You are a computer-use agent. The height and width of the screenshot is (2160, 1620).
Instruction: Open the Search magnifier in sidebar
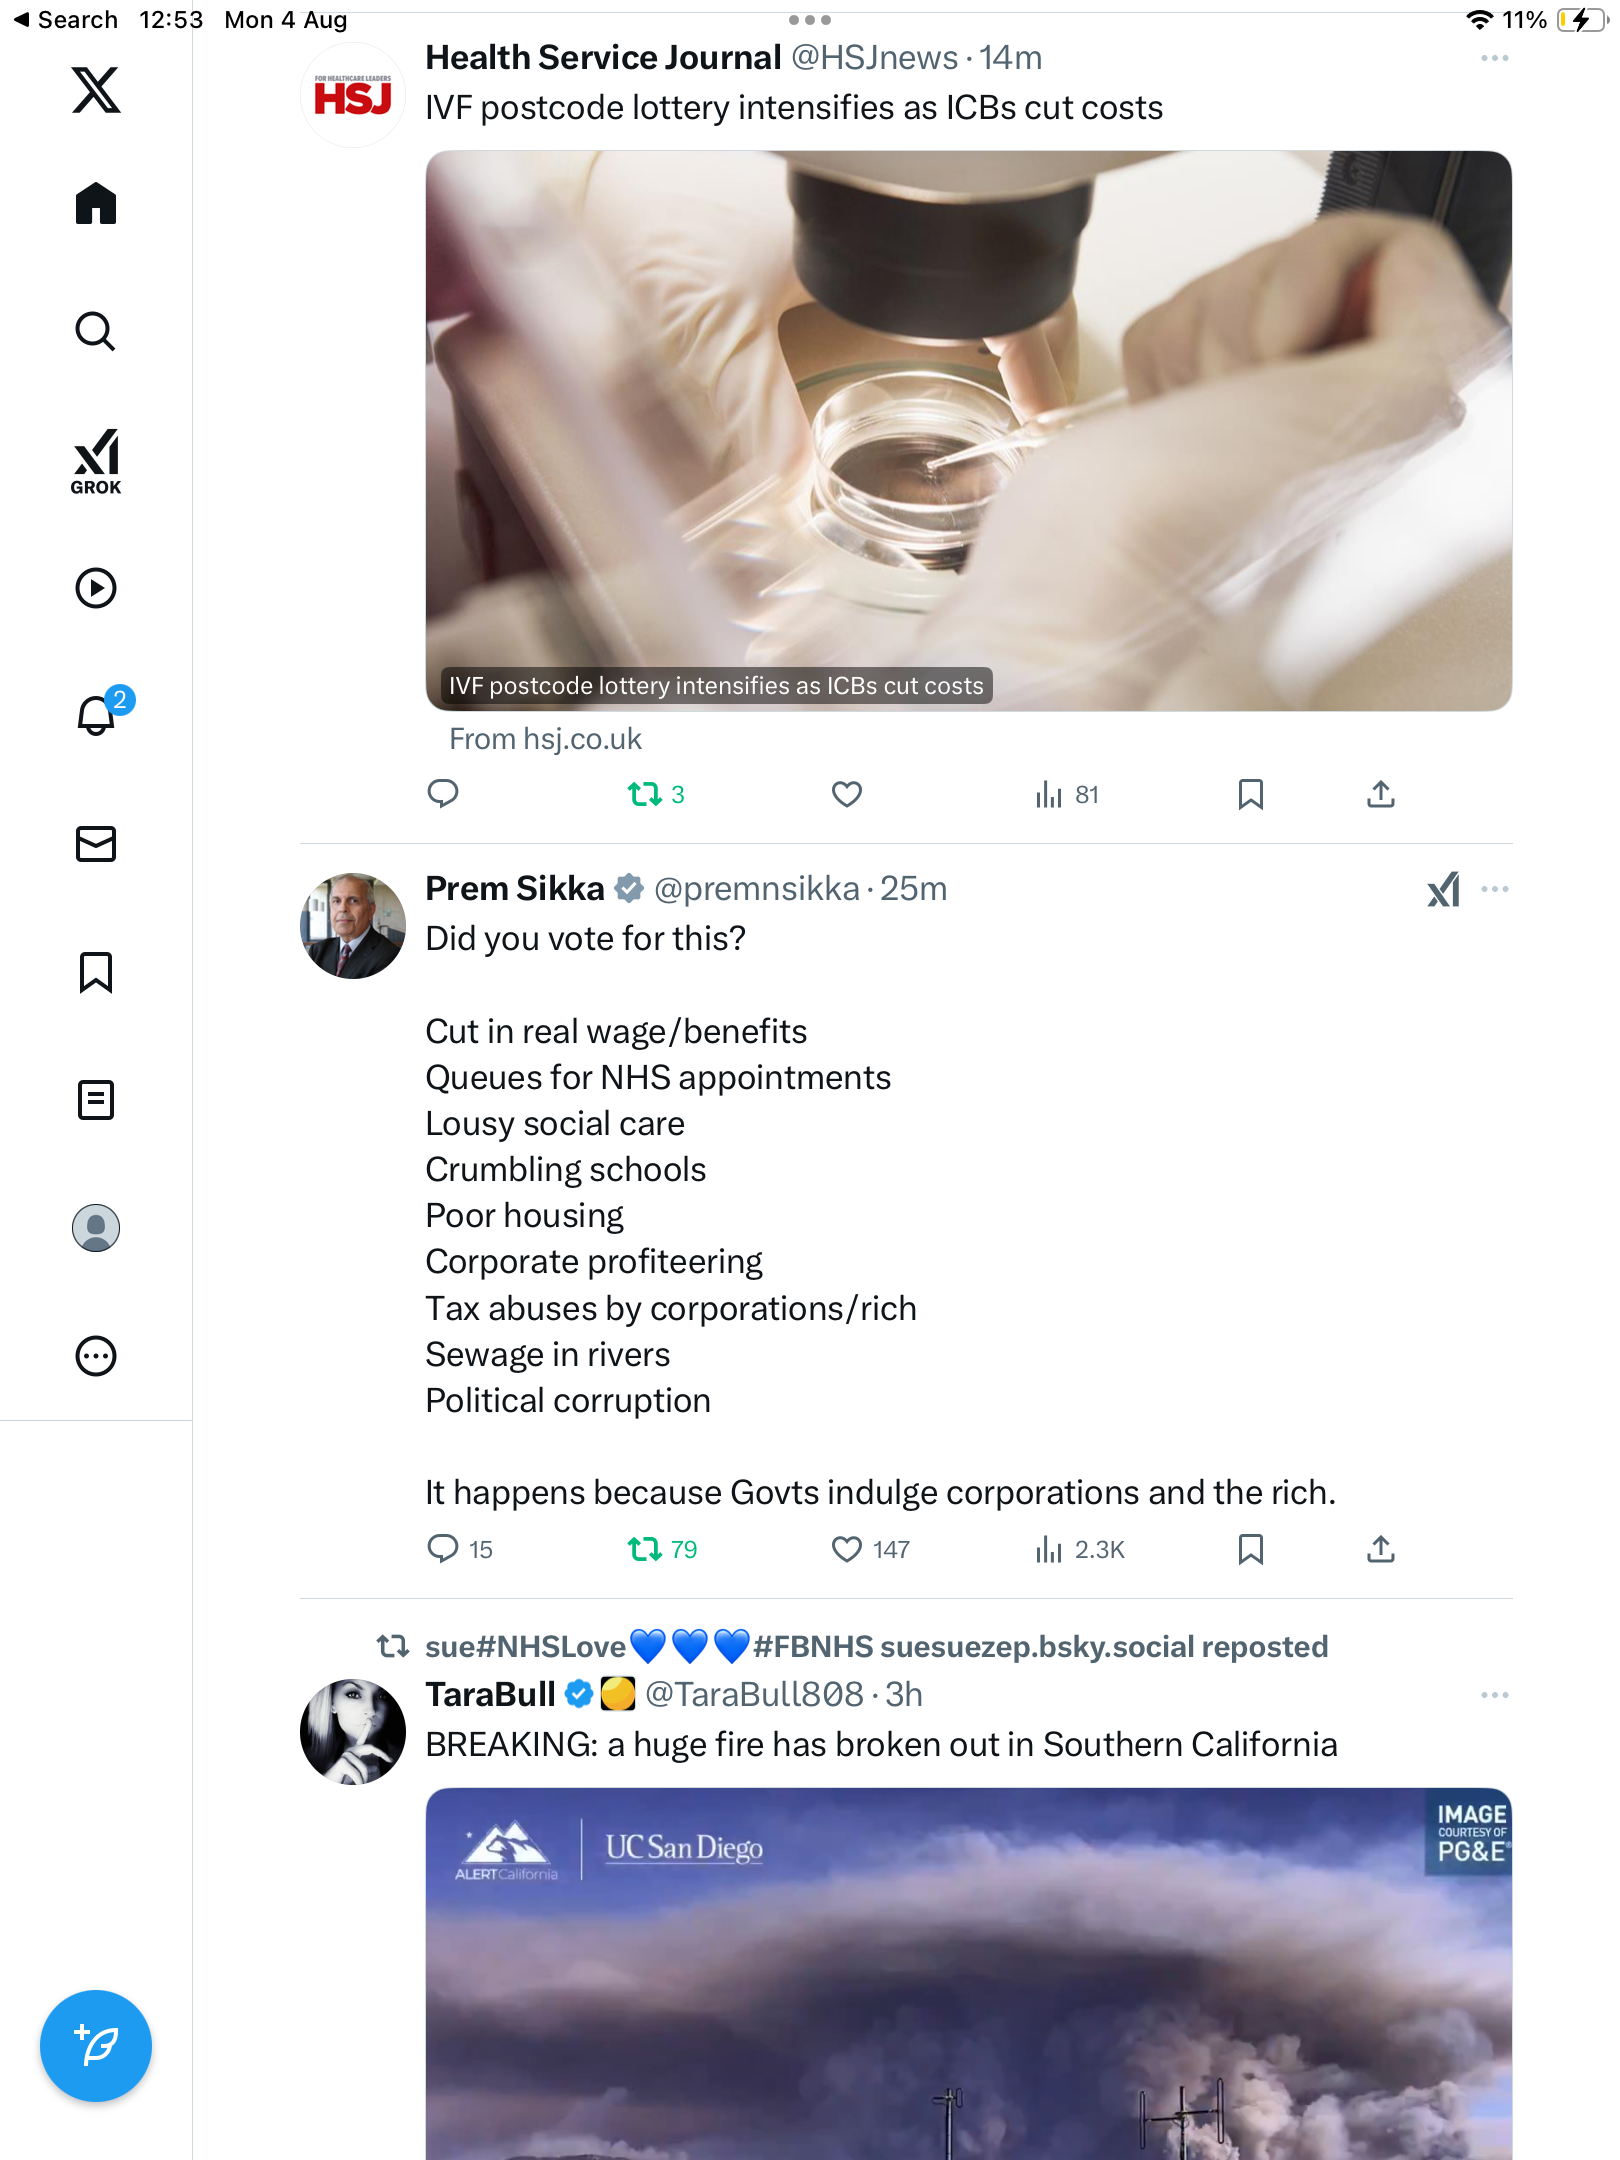96,331
